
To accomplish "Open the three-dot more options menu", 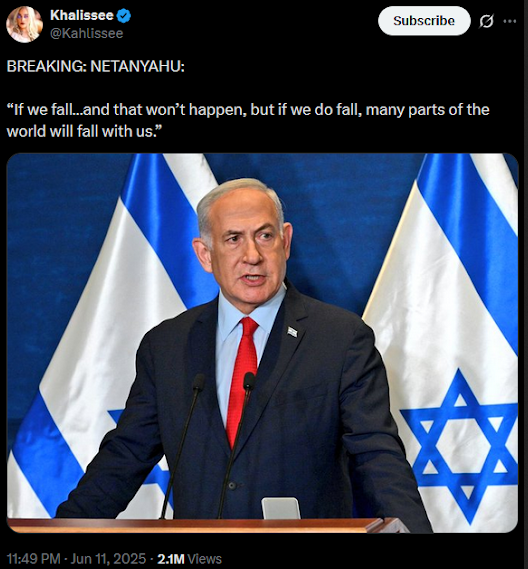I will (510, 21).
